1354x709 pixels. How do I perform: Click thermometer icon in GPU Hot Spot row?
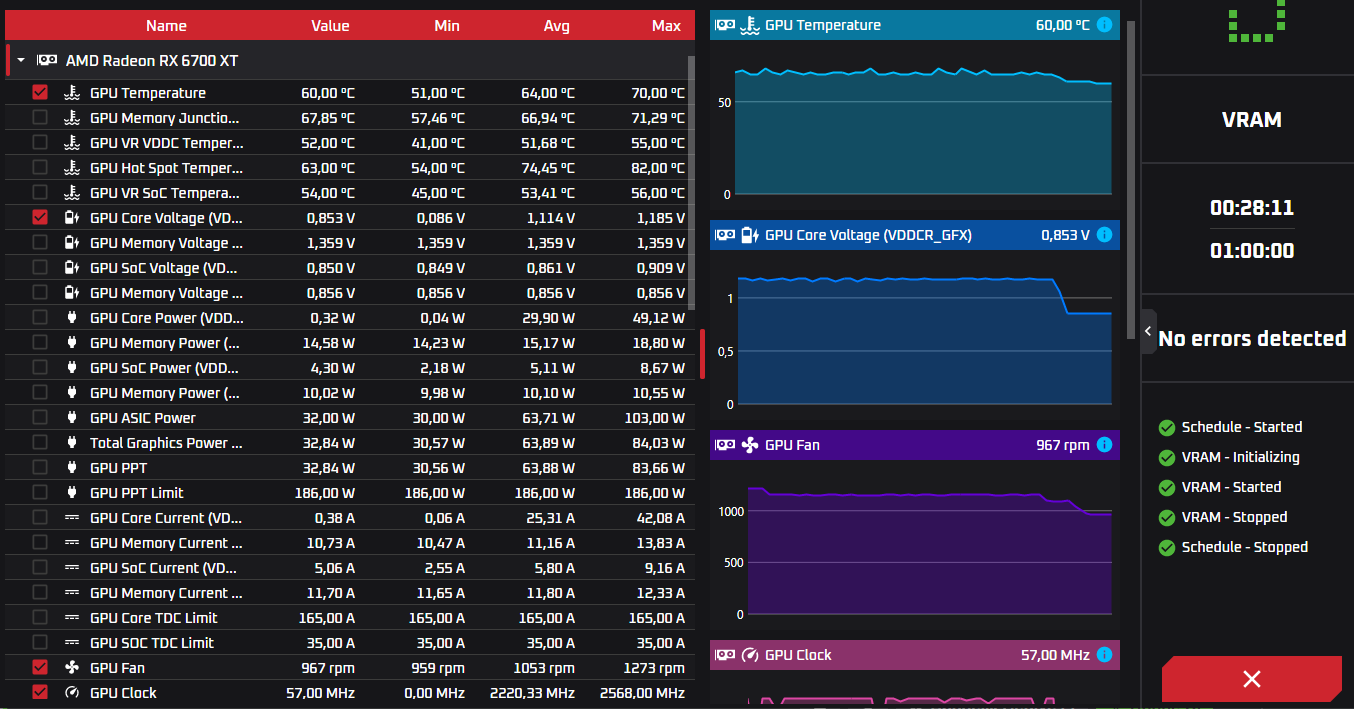pos(71,168)
